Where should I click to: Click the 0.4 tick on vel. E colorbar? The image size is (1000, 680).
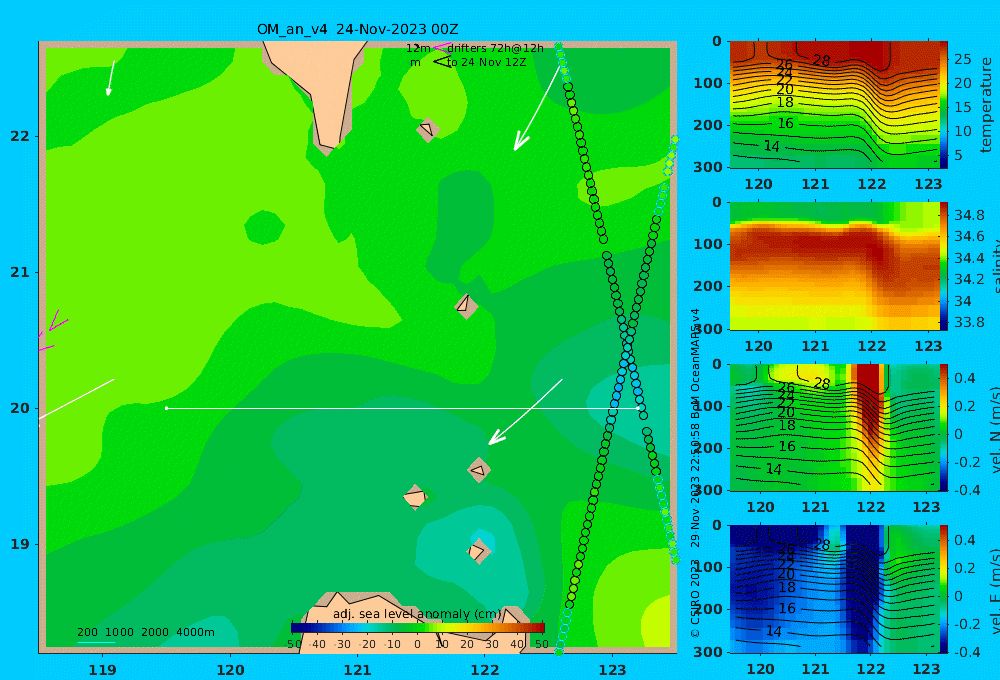coord(965,540)
